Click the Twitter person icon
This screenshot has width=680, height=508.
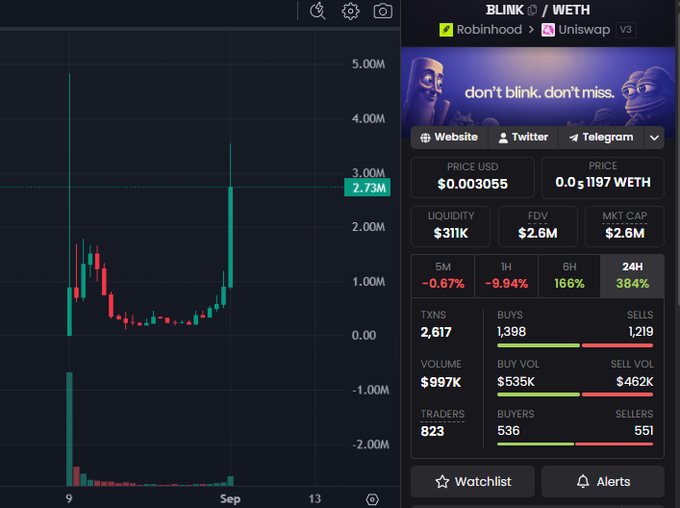[x=503, y=138]
